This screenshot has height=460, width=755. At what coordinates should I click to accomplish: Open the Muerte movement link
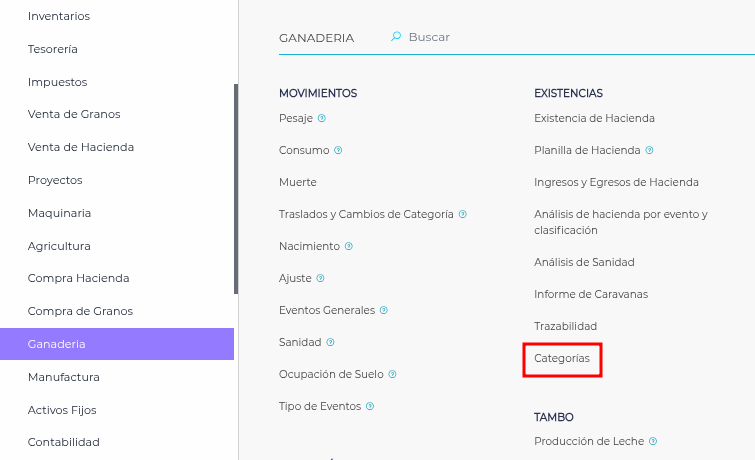click(298, 182)
